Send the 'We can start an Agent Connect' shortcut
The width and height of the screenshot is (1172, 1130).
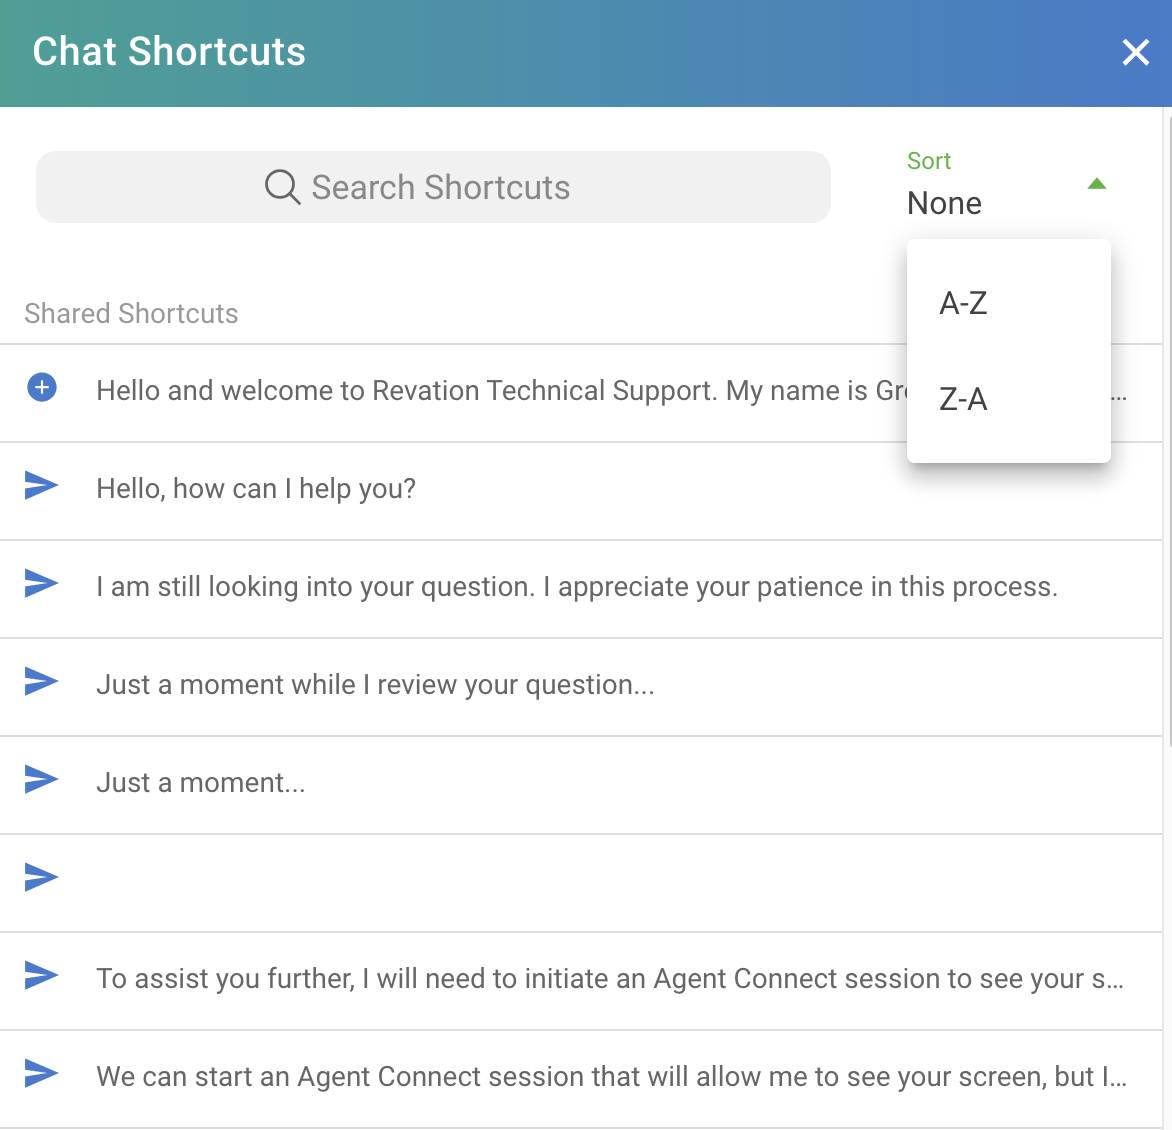click(x=41, y=1073)
